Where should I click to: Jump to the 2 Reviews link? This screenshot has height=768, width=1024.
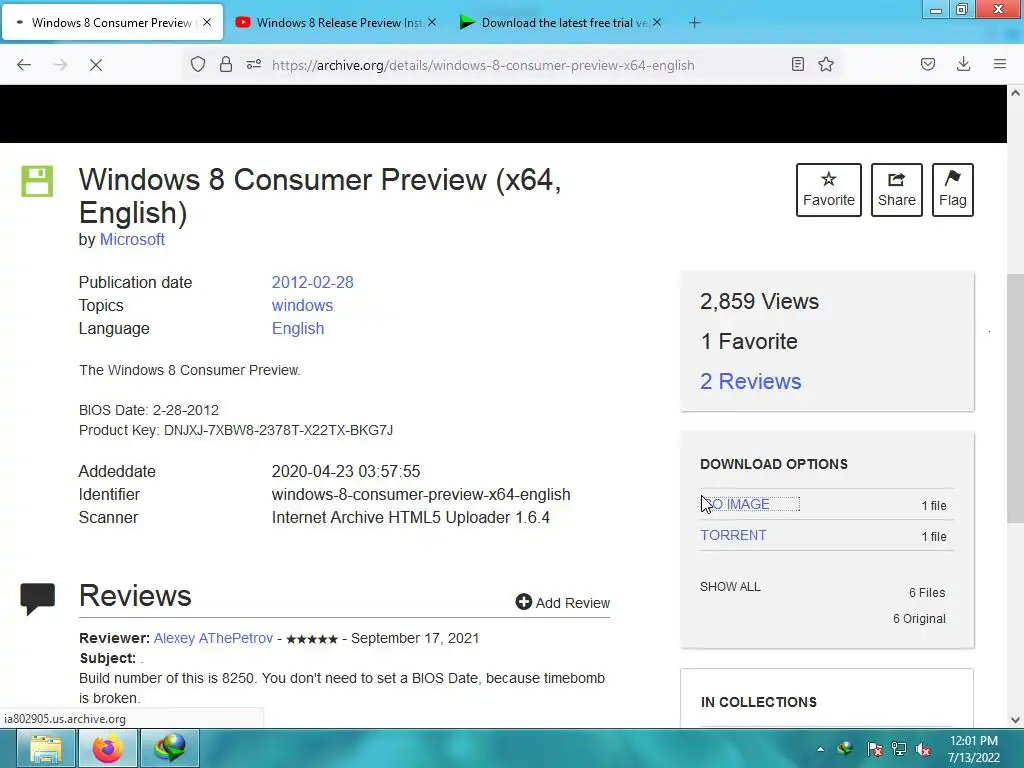coord(750,381)
